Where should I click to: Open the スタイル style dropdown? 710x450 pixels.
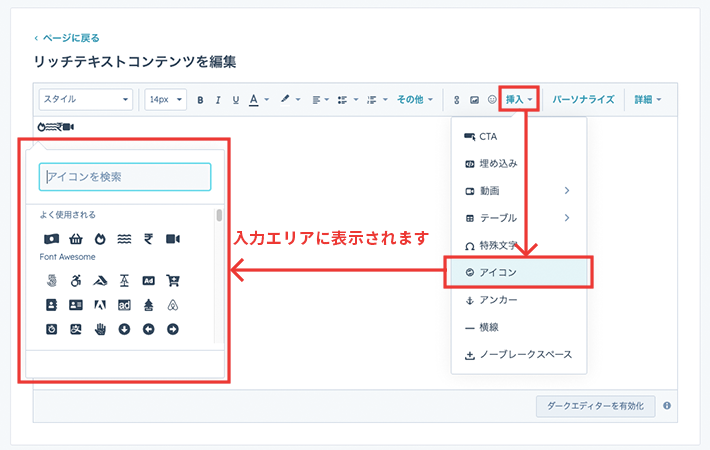[x=86, y=99]
